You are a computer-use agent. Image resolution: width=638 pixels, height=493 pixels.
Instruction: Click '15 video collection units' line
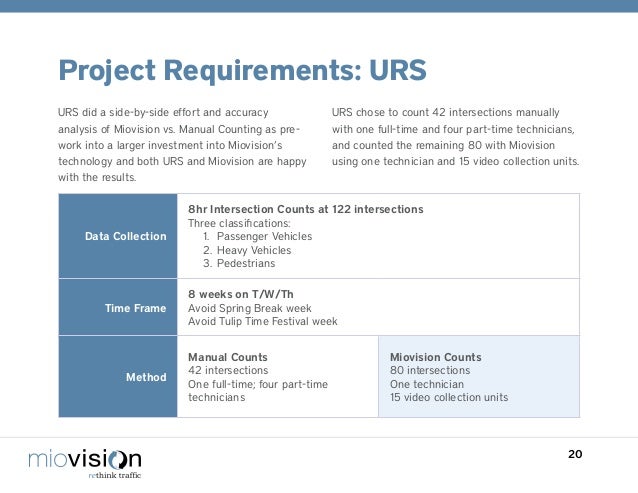point(449,397)
